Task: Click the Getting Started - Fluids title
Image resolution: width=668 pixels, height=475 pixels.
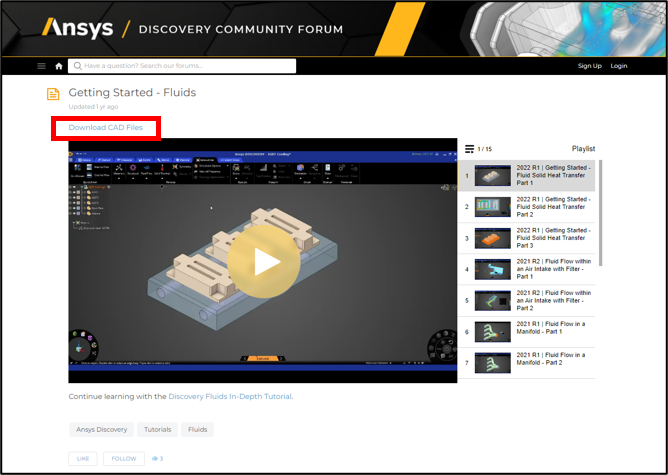Action: [132, 92]
